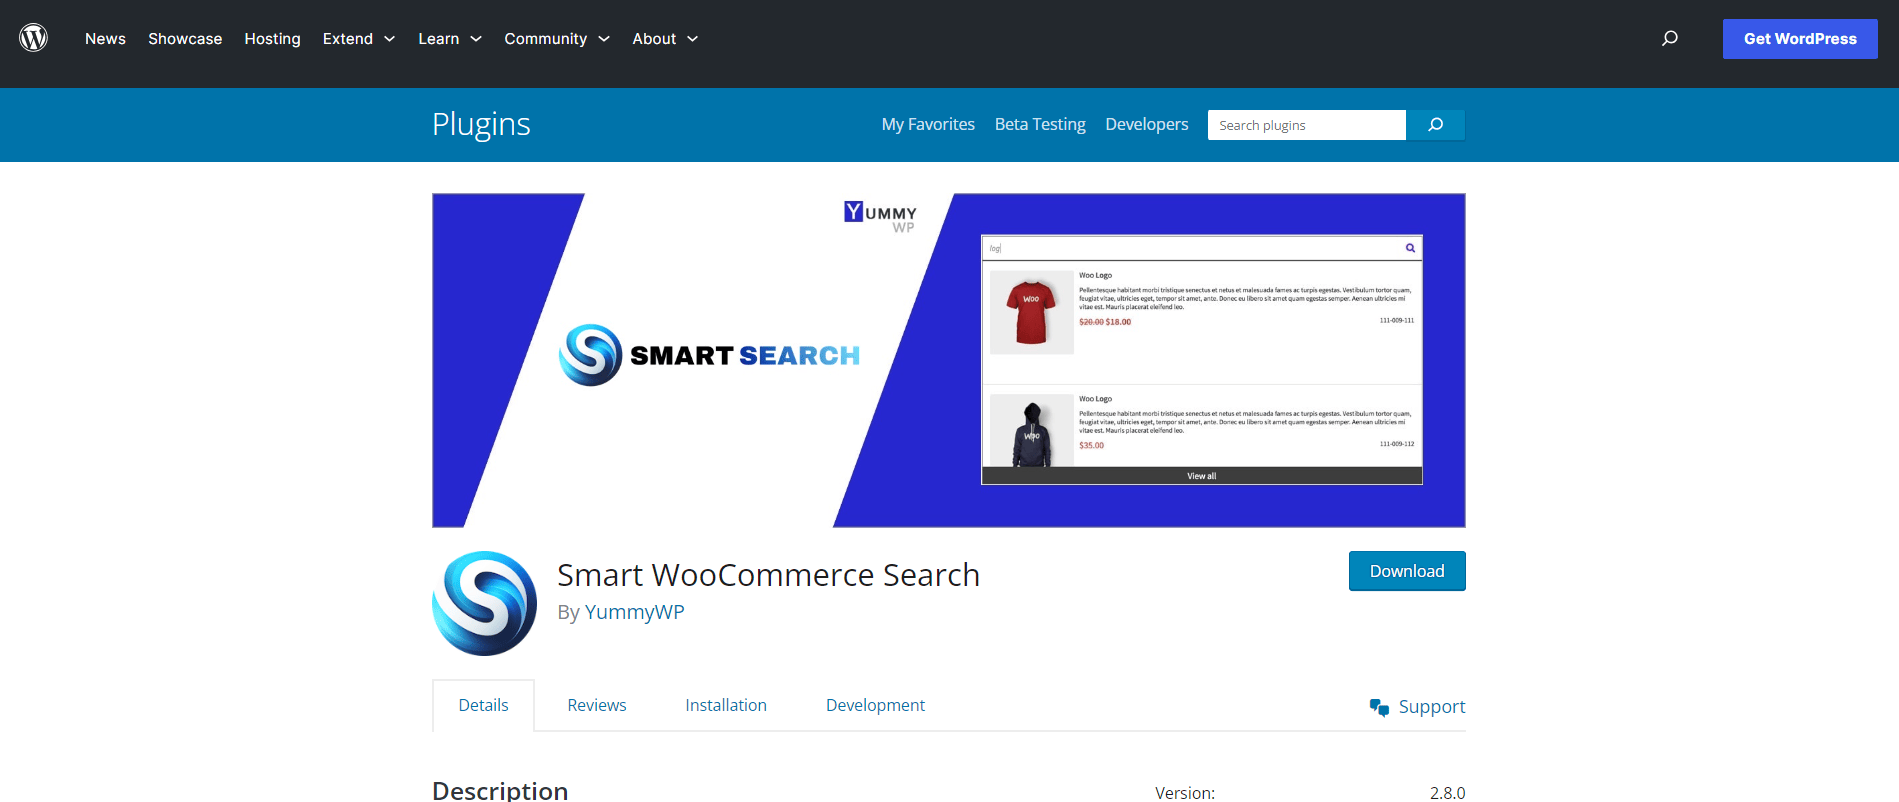Click the Support chat bubbles icon

pyautogui.click(x=1379, y=707)
